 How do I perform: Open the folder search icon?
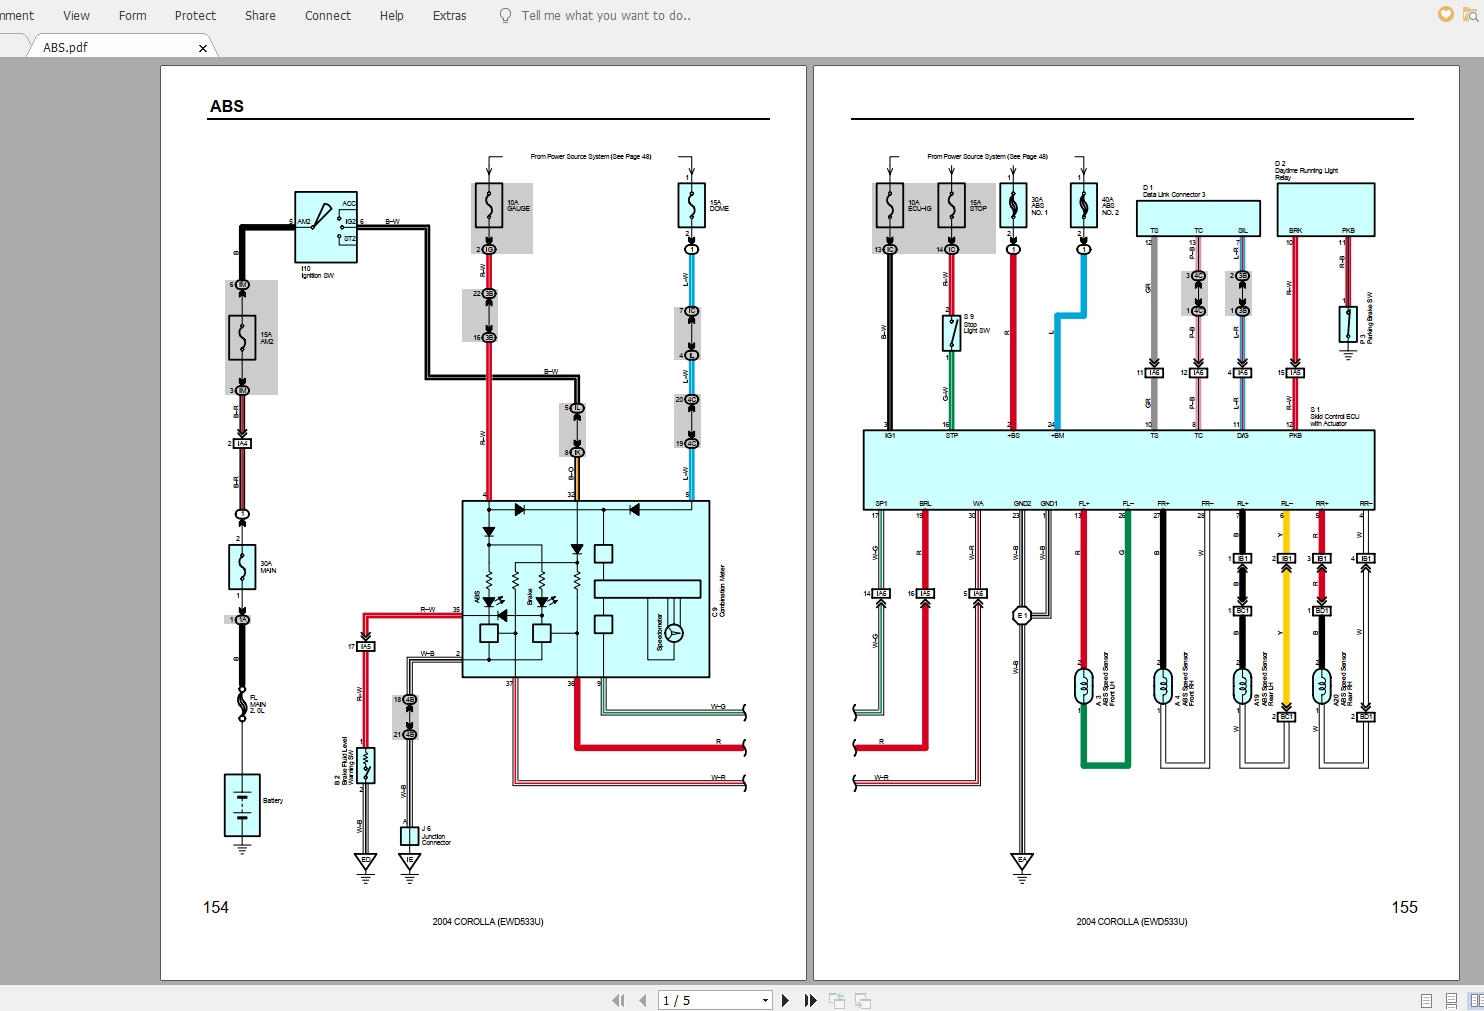(1473, 14)
